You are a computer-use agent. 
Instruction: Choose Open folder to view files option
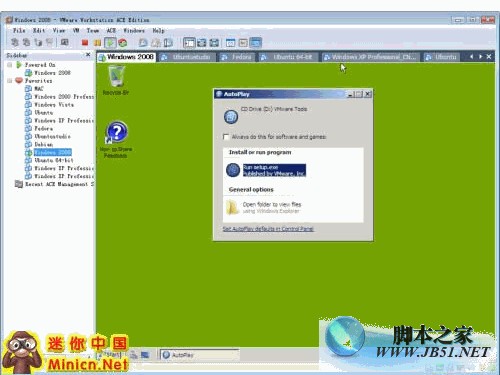272,207
